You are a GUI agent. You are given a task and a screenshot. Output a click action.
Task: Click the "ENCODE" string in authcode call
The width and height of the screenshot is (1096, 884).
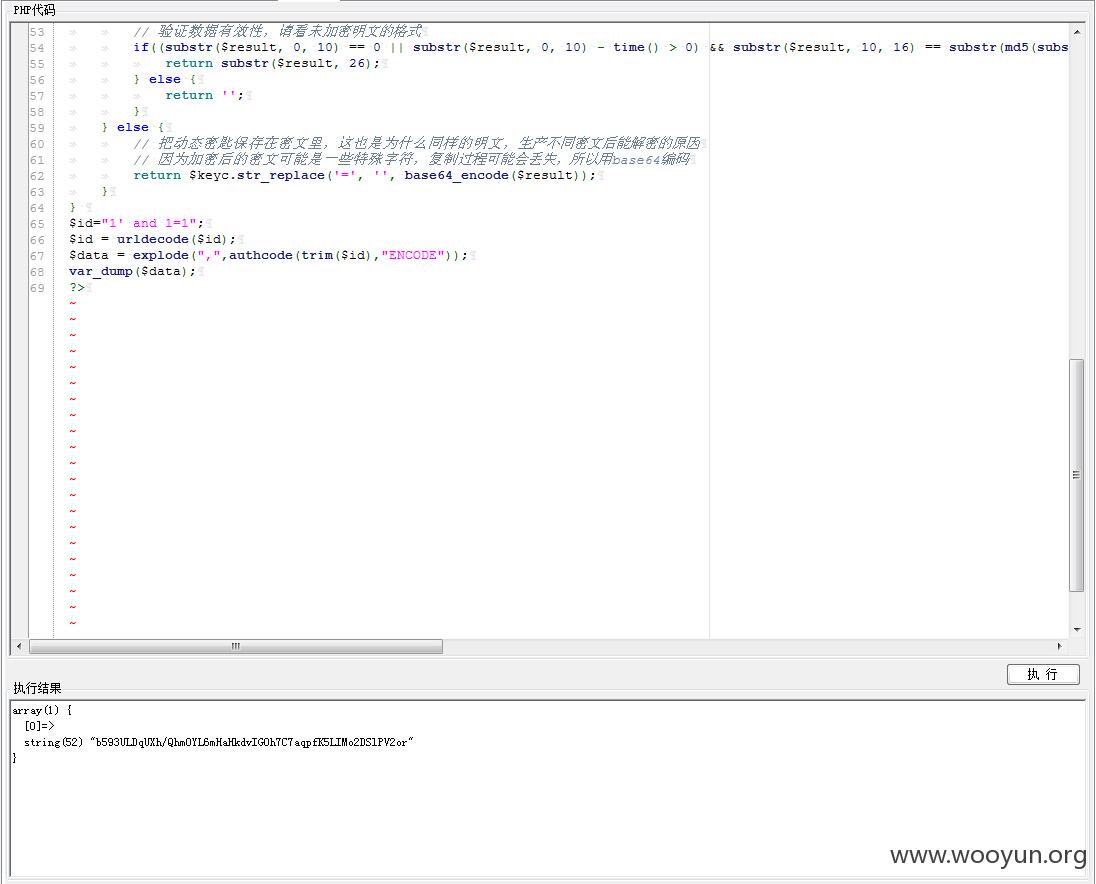412,256
